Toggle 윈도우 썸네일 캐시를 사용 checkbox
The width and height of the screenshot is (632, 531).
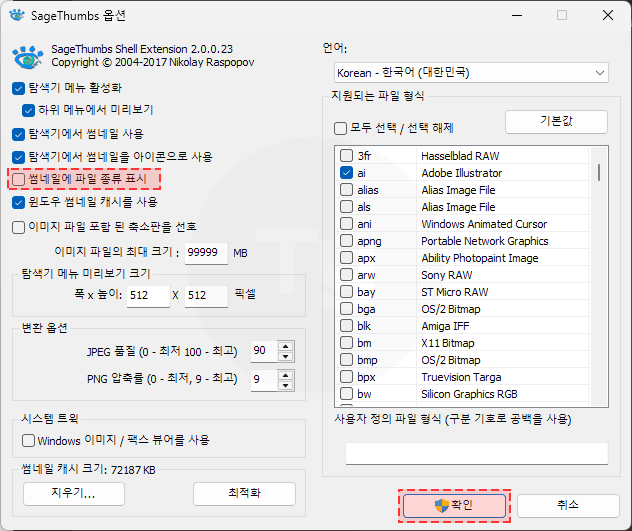(19, 202)
